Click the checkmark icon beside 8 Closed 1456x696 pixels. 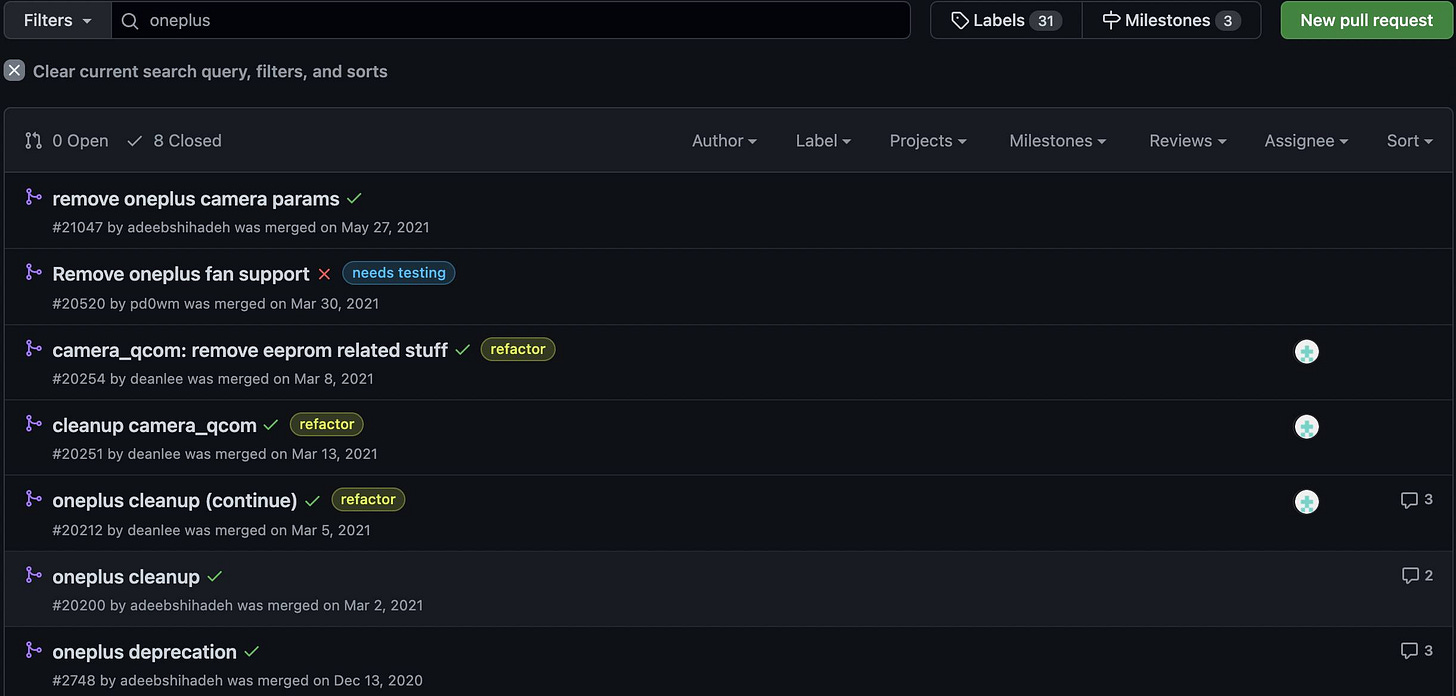point(135,141)
